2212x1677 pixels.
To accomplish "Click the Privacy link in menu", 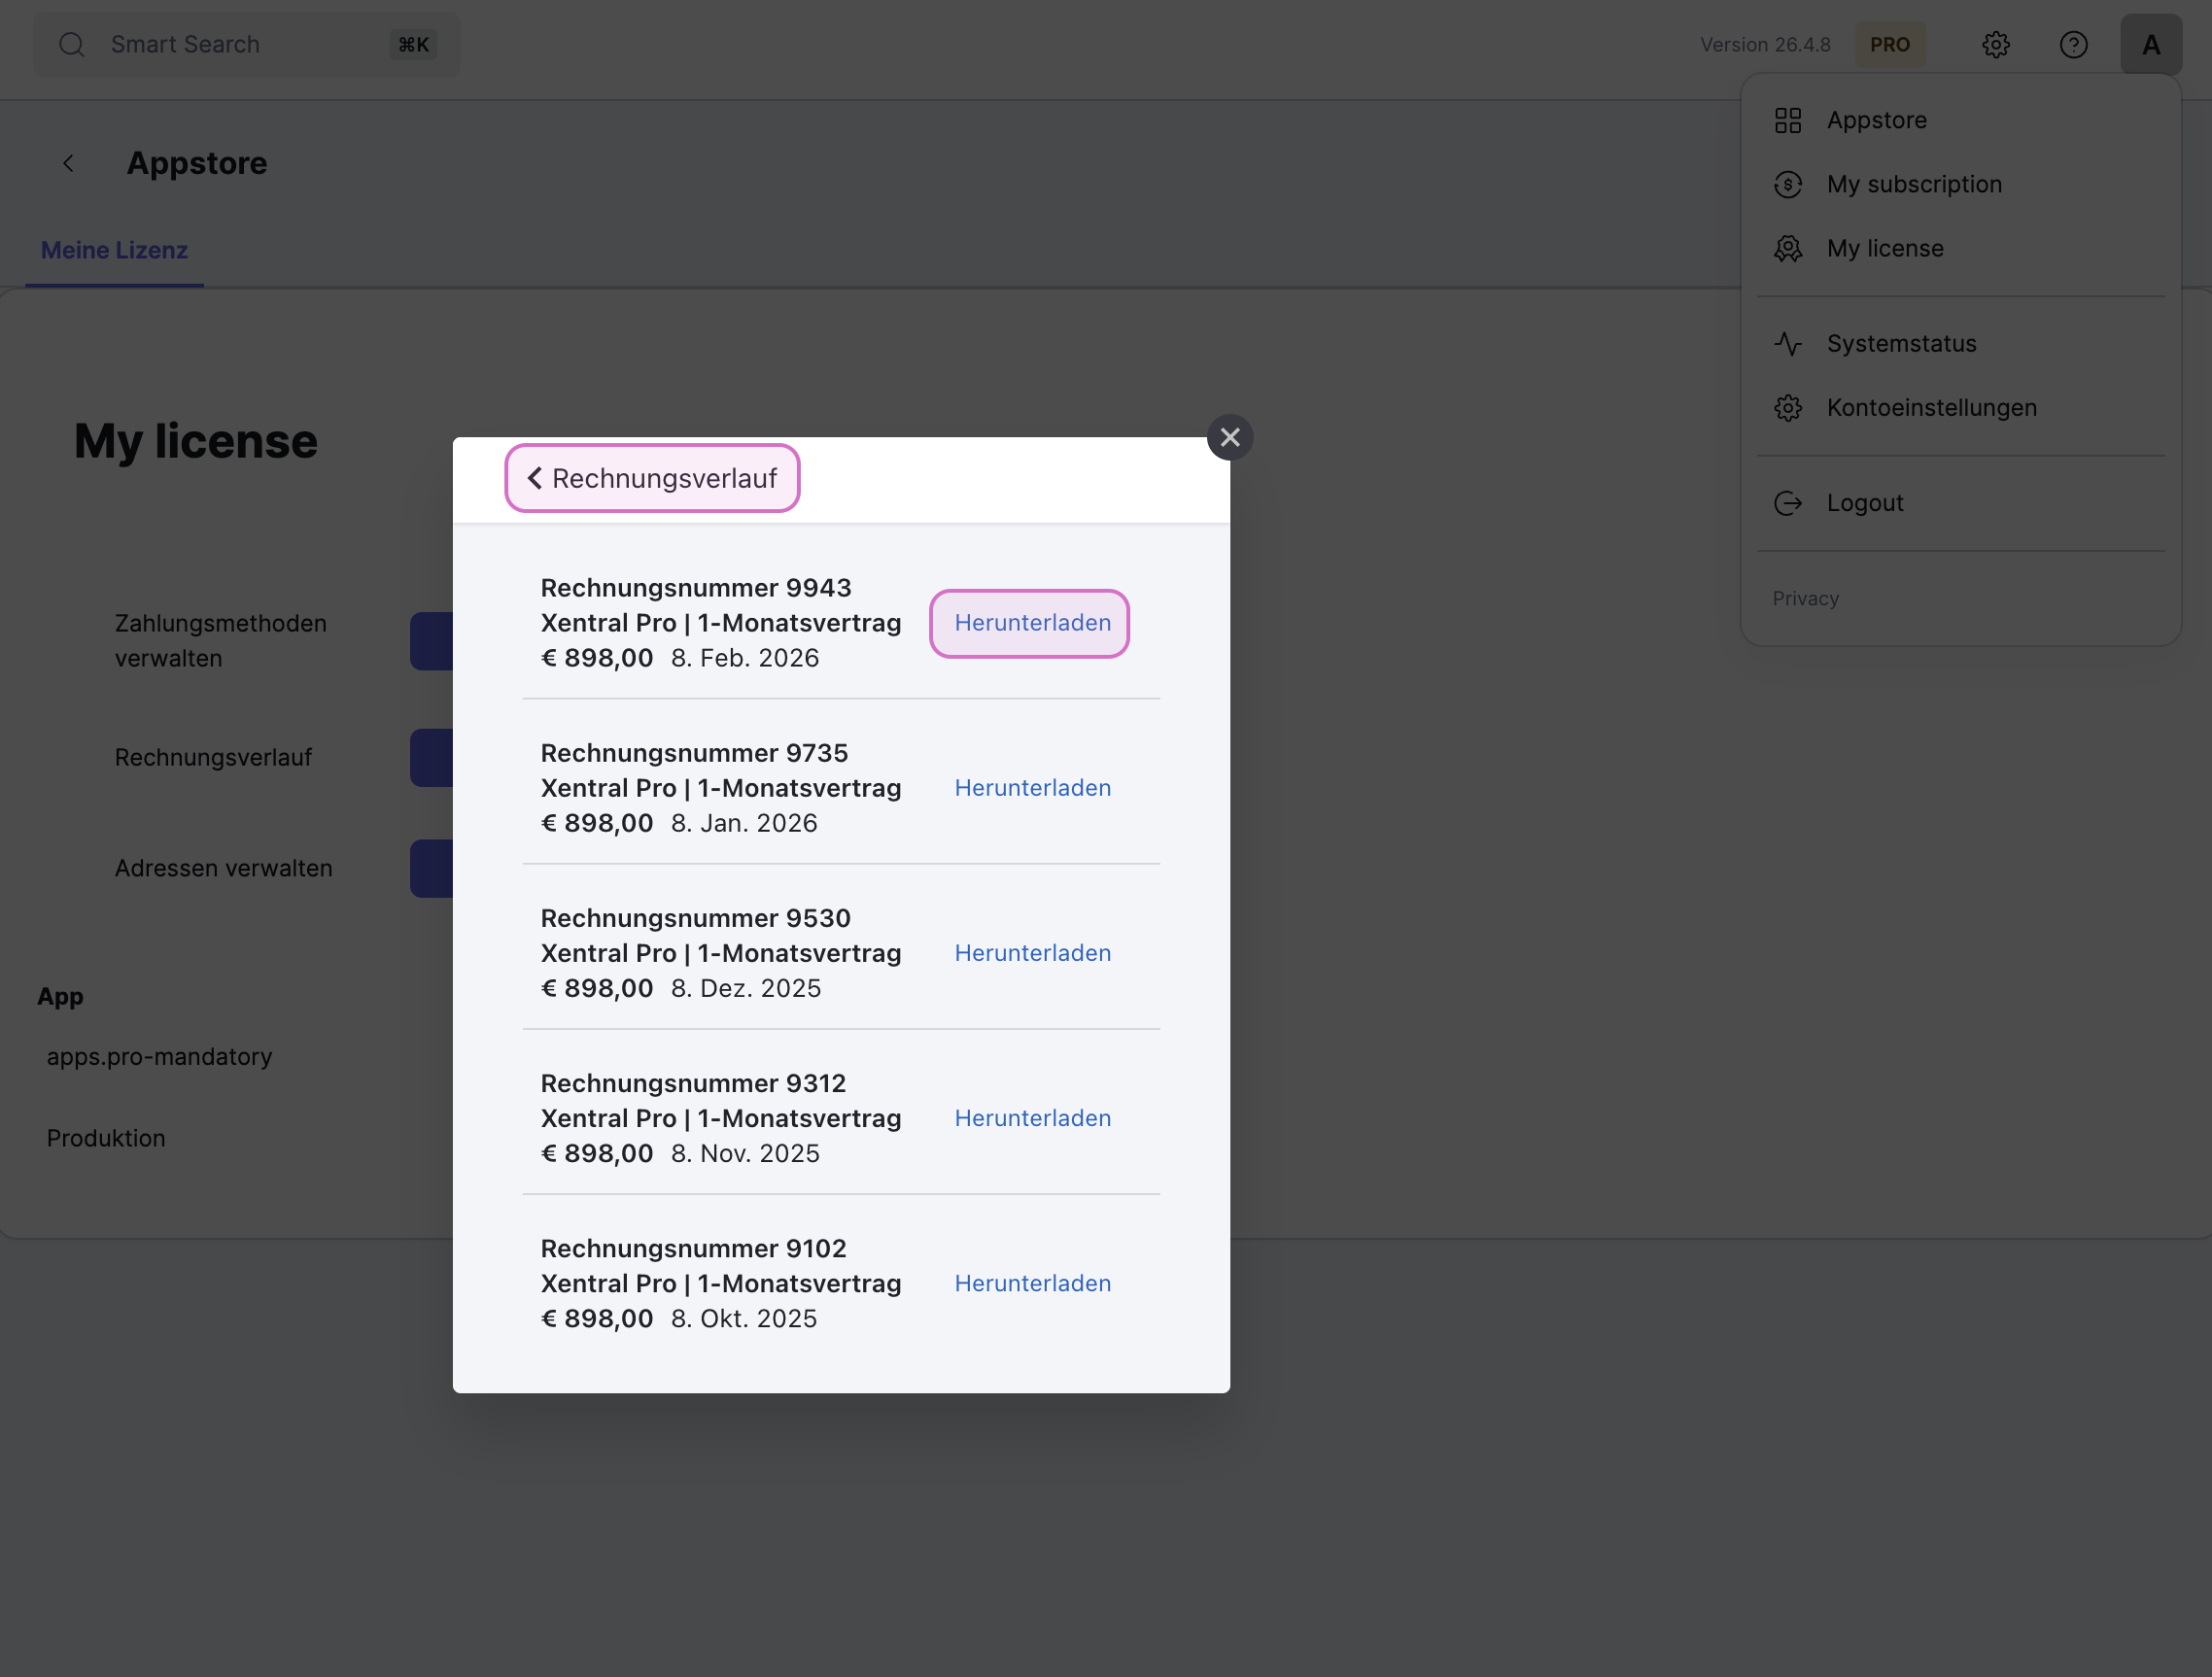I will (x=1805, y=599).
